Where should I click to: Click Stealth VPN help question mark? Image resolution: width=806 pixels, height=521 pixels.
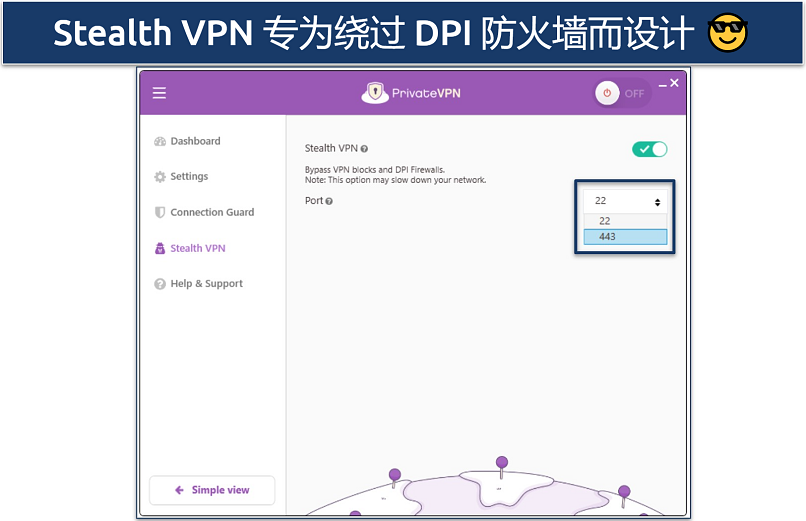(364, 149)
